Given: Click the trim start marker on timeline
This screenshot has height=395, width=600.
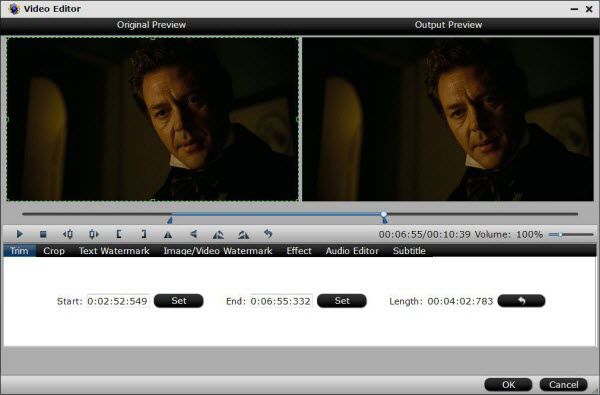Looking at the screenshot, I should coord(170,220).
